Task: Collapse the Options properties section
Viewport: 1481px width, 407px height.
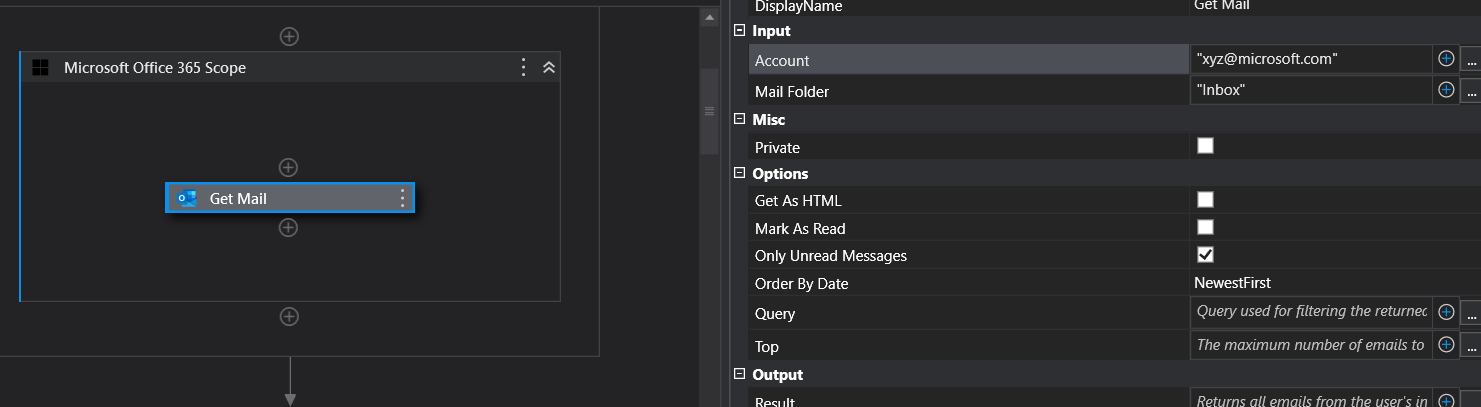Action: [739, 174]
